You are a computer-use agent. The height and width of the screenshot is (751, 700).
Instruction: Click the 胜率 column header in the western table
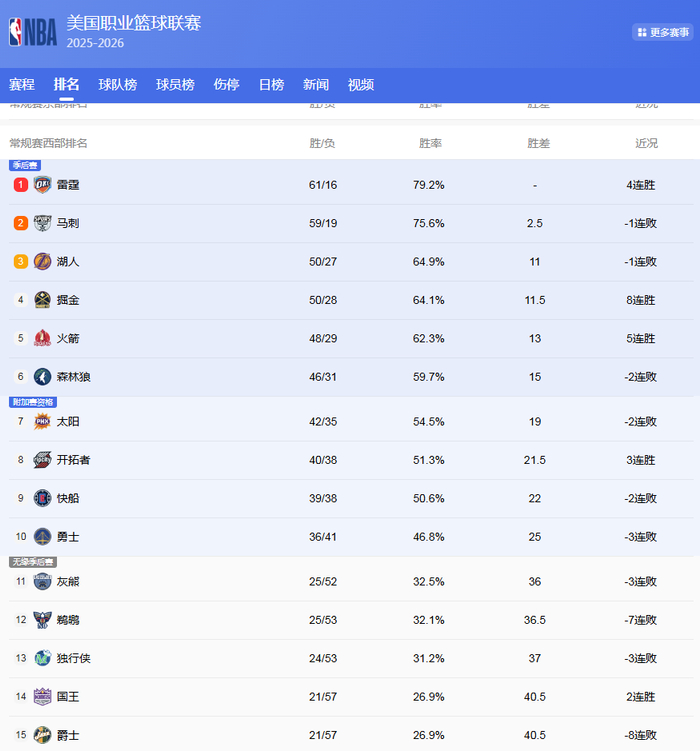click(430, 143)
